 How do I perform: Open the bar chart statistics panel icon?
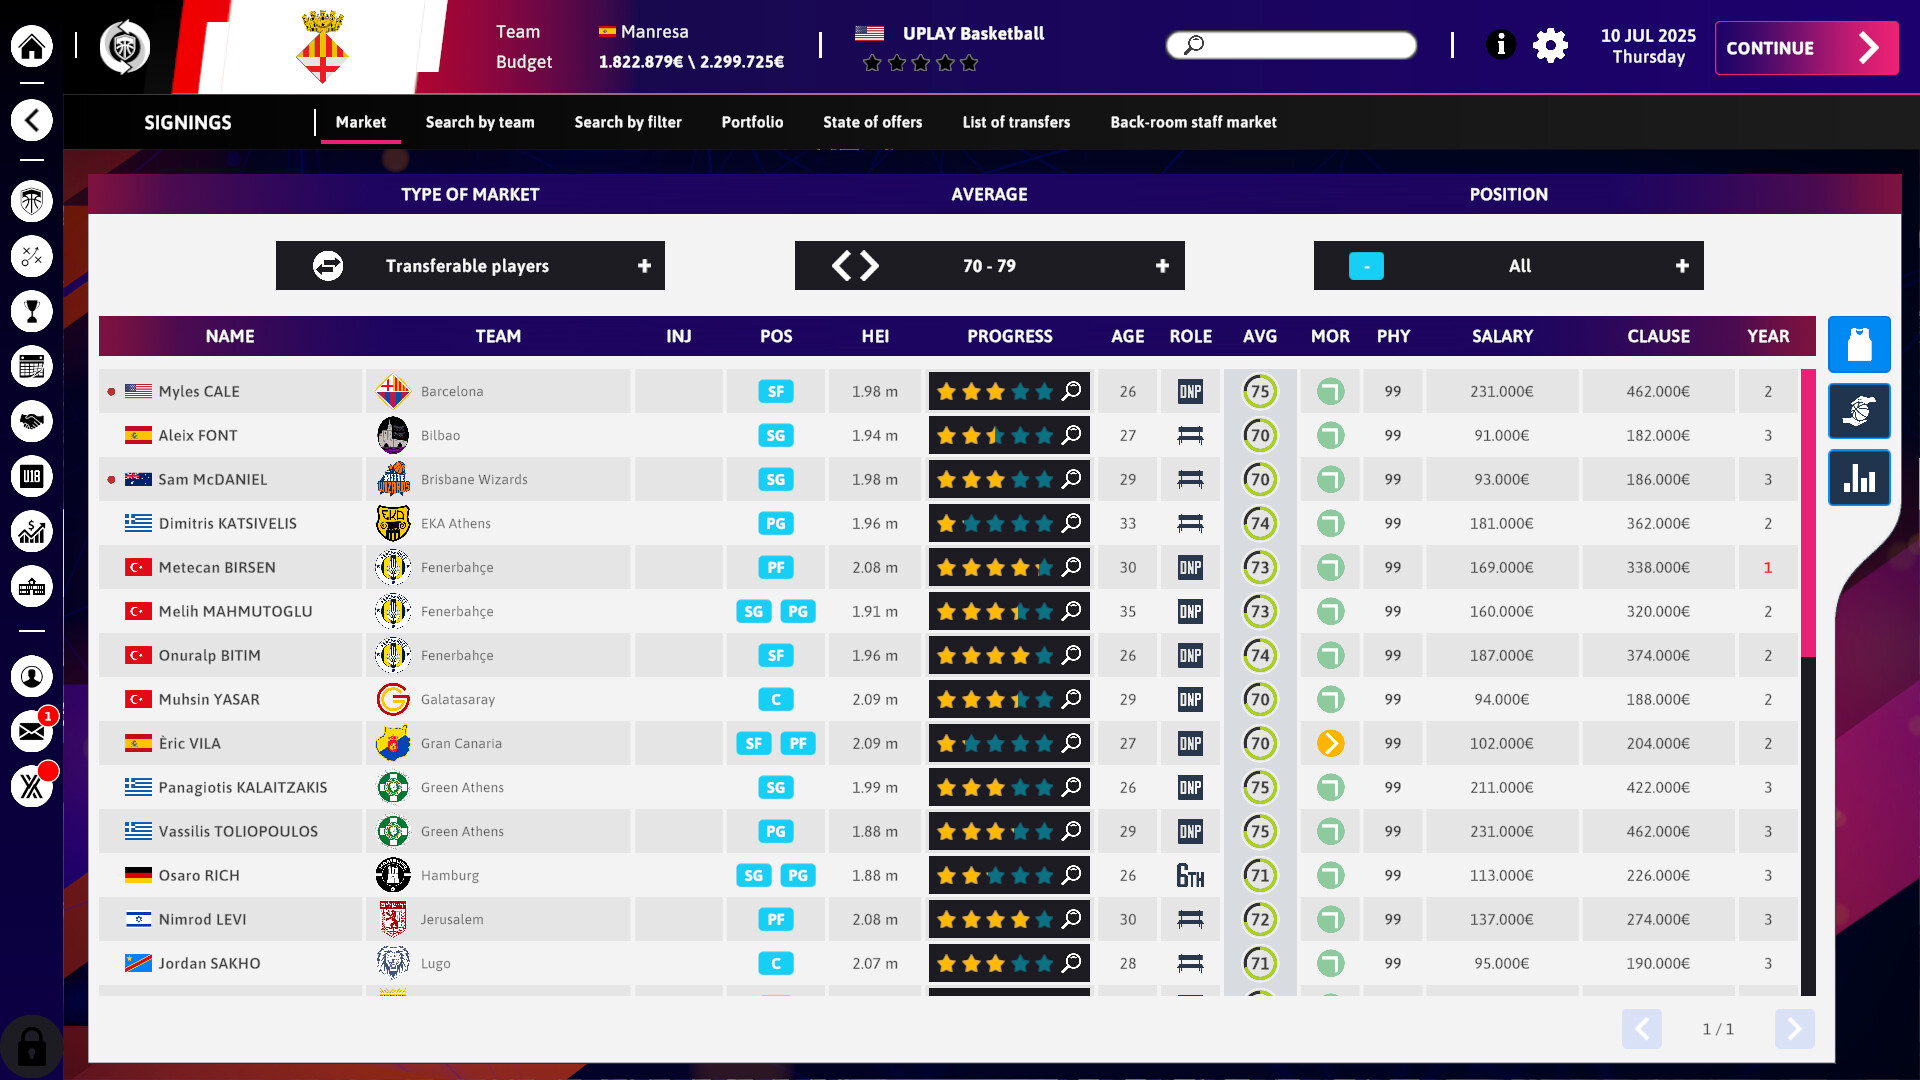(x=1859, y=478)
